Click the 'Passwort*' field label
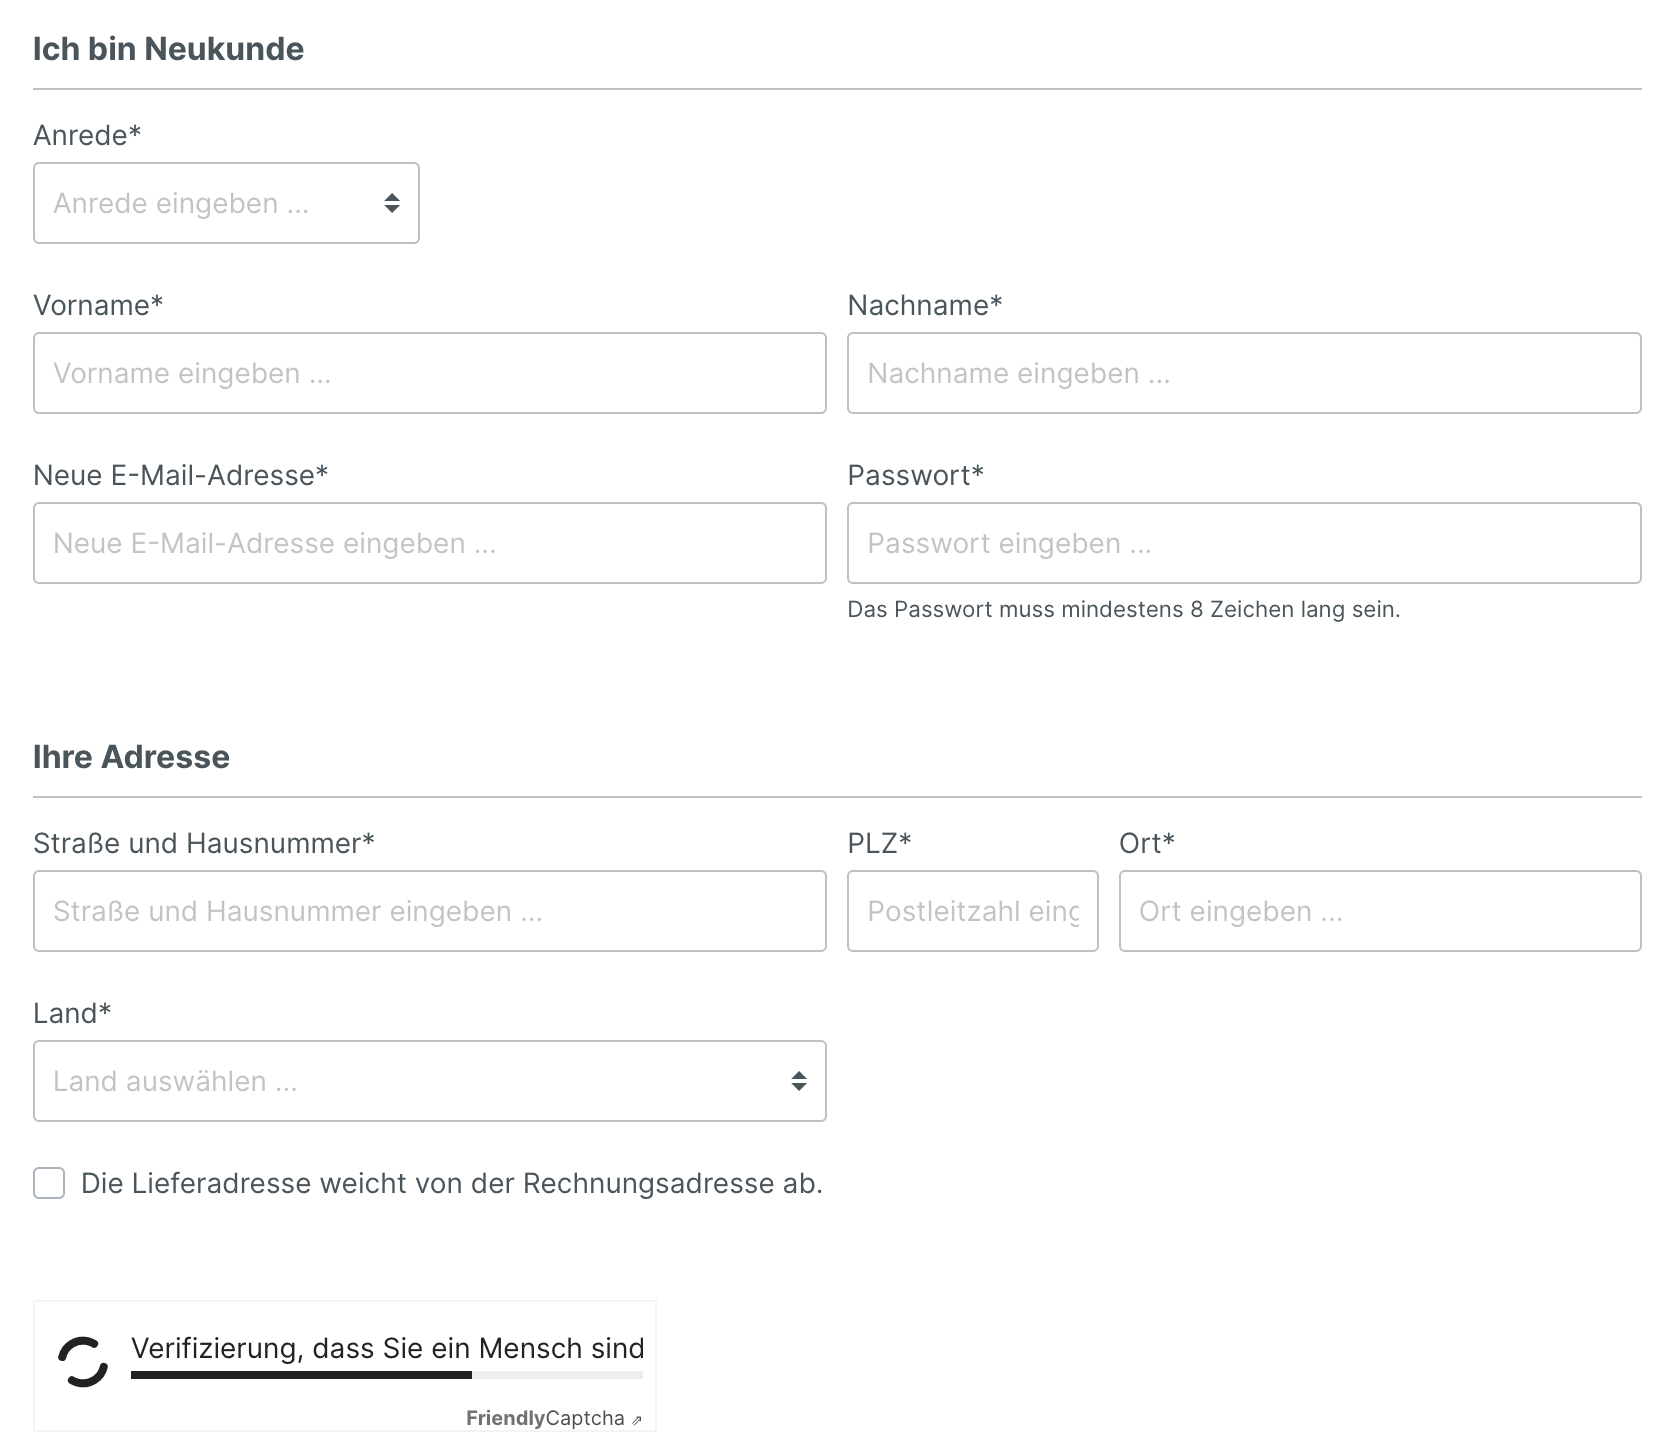 pyautogui.click(x=915, y=475)
